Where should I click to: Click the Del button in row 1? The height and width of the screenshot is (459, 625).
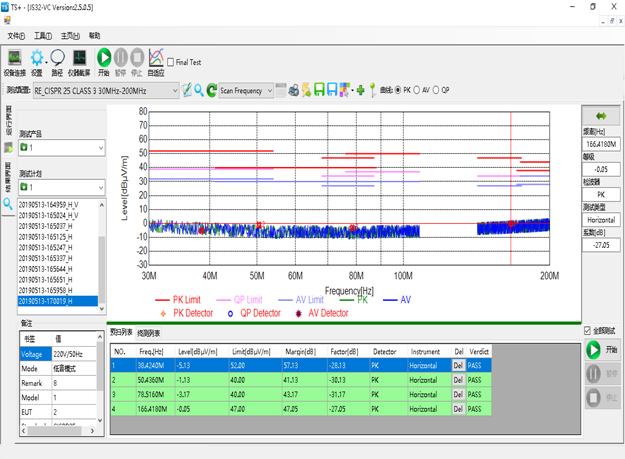(459, 366)
